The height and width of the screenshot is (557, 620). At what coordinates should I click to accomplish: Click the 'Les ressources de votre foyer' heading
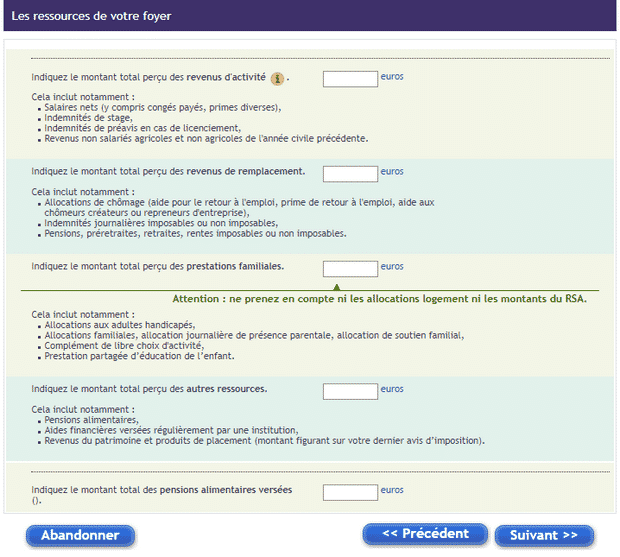point(91,16)
